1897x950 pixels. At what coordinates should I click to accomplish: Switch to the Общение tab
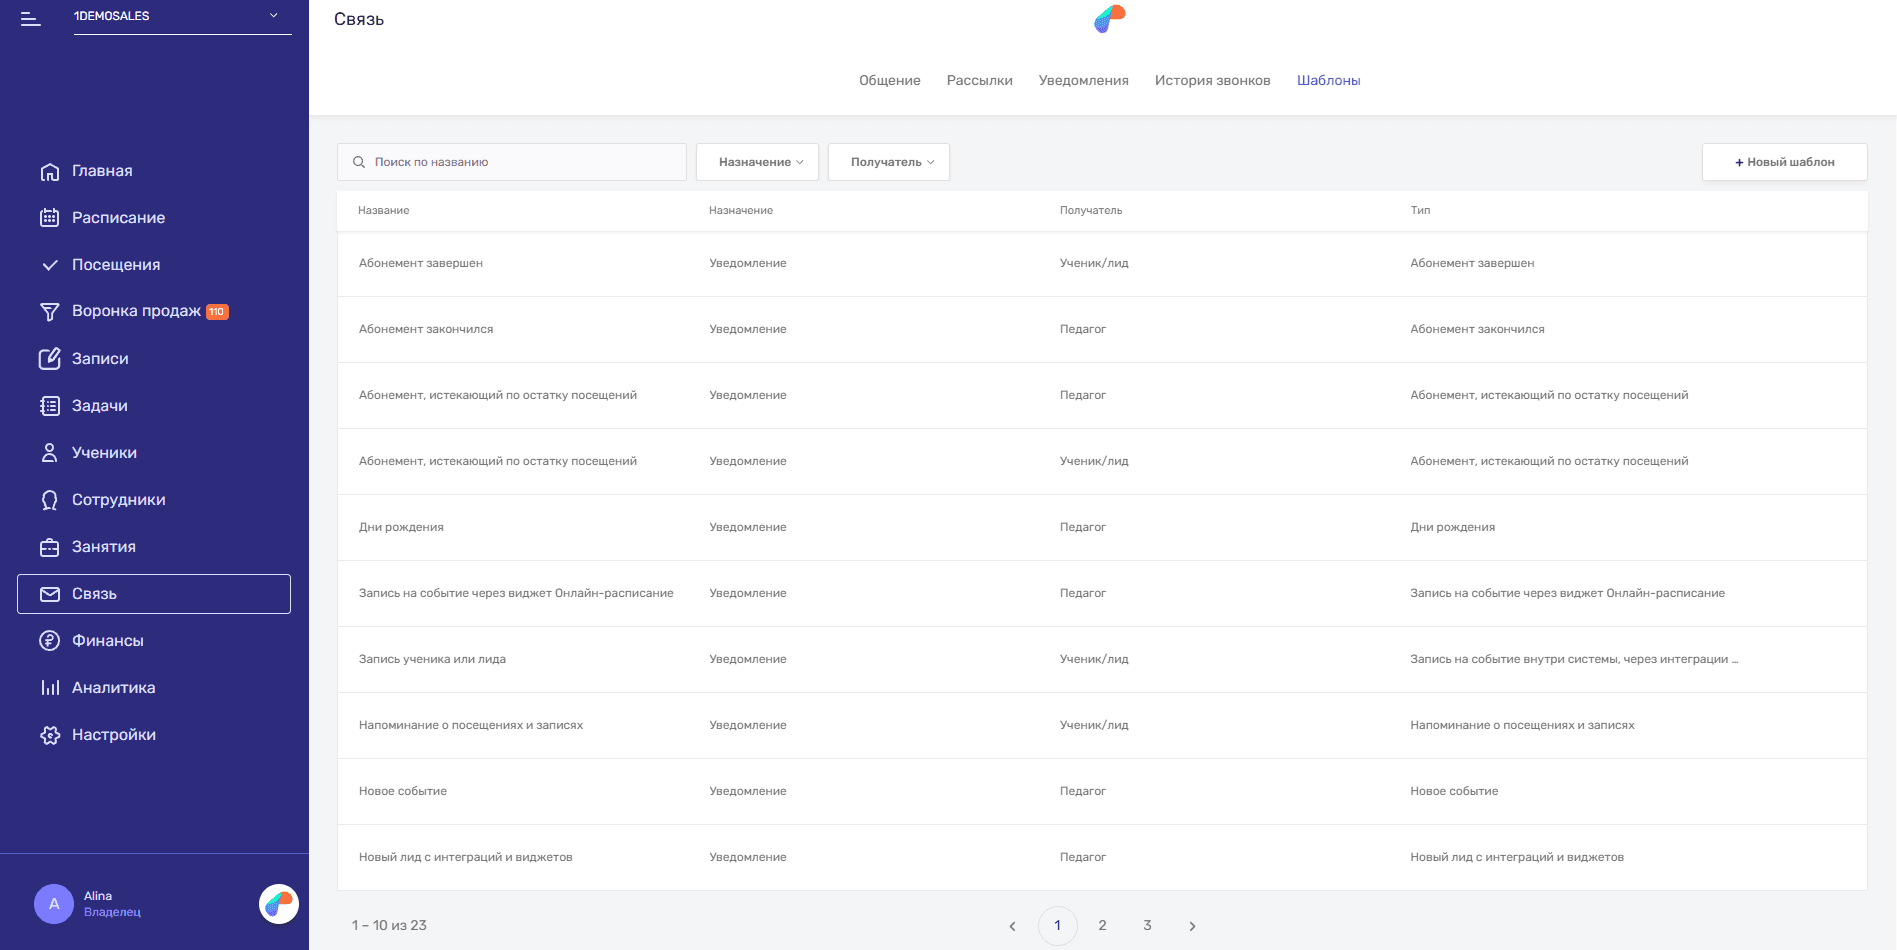(x=890, y=80)
